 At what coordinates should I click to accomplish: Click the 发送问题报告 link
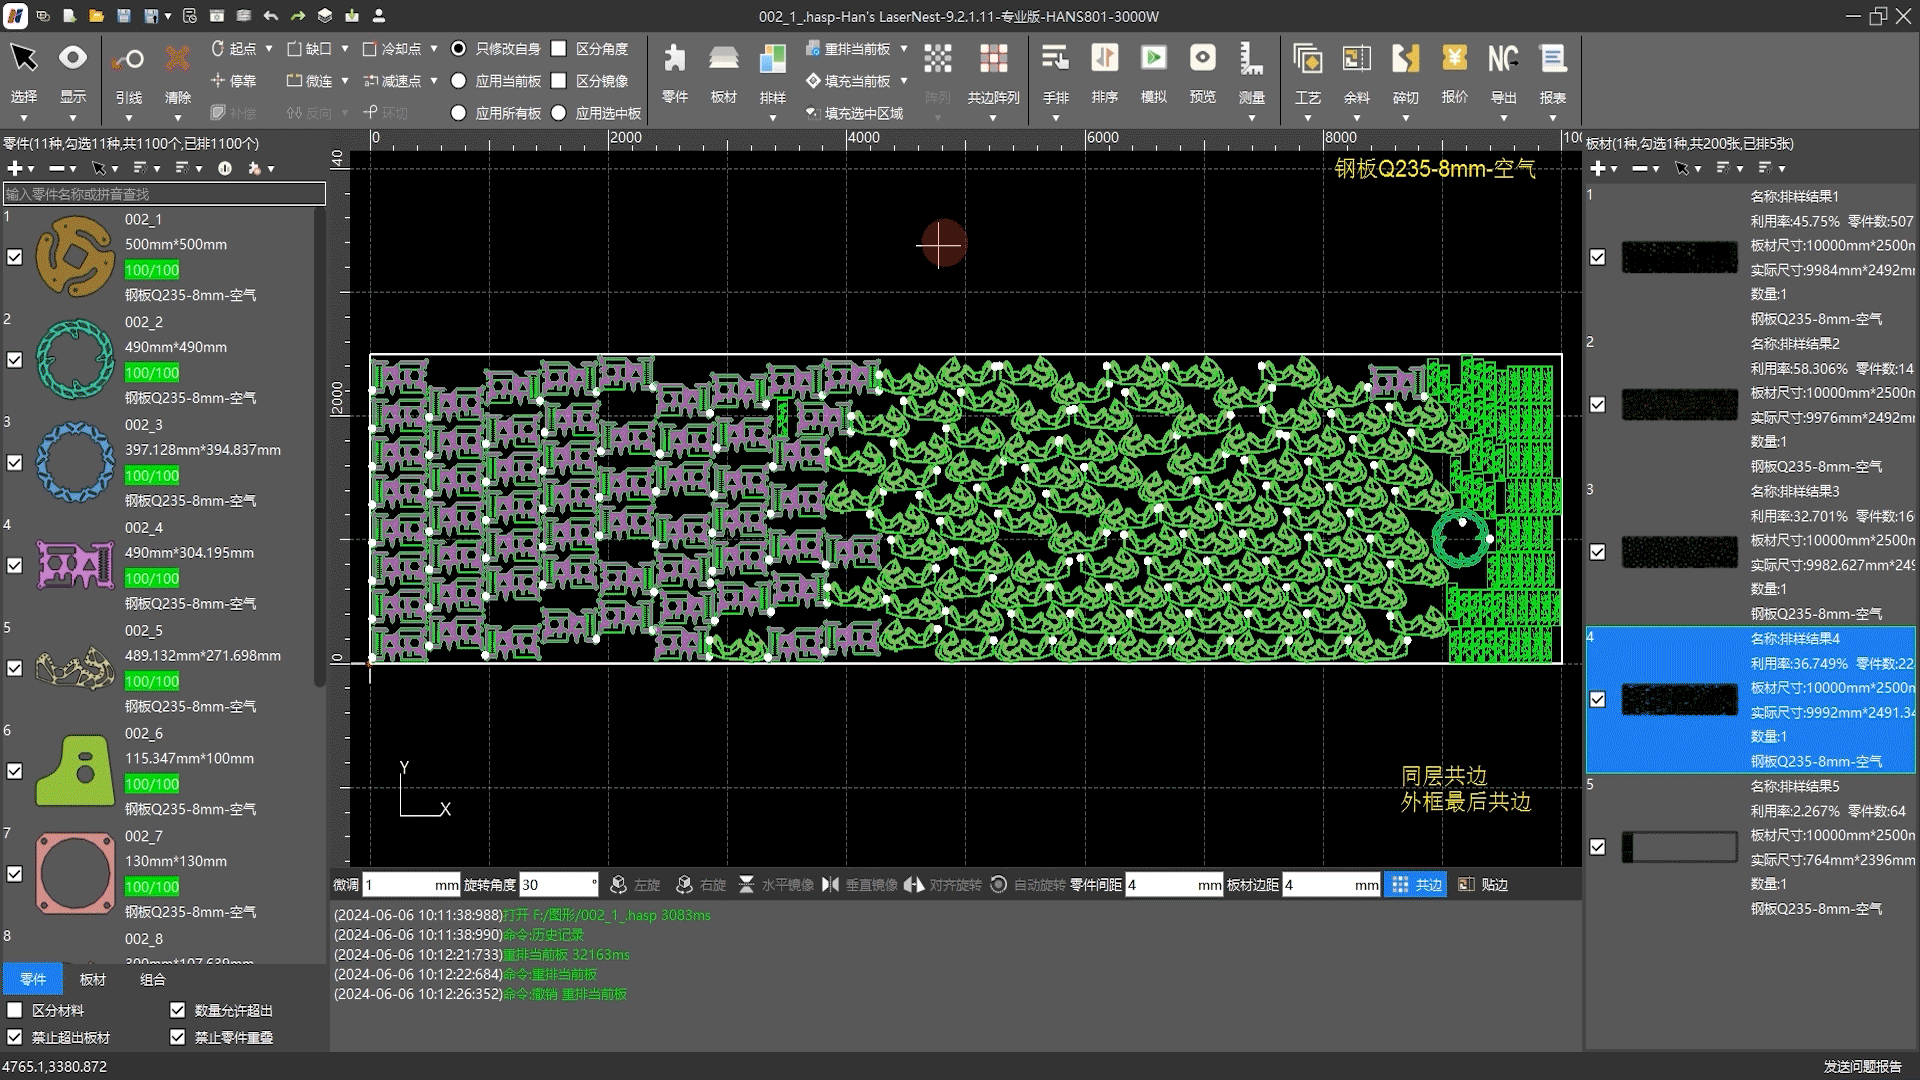1862,1067
